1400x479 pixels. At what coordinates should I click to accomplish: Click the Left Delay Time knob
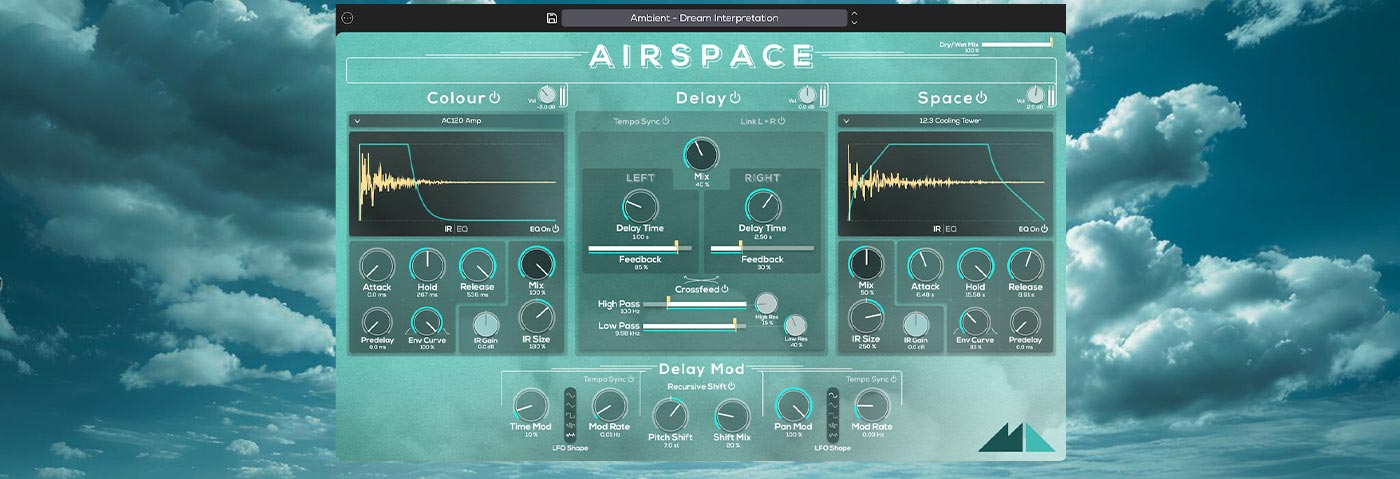point(640,206)
